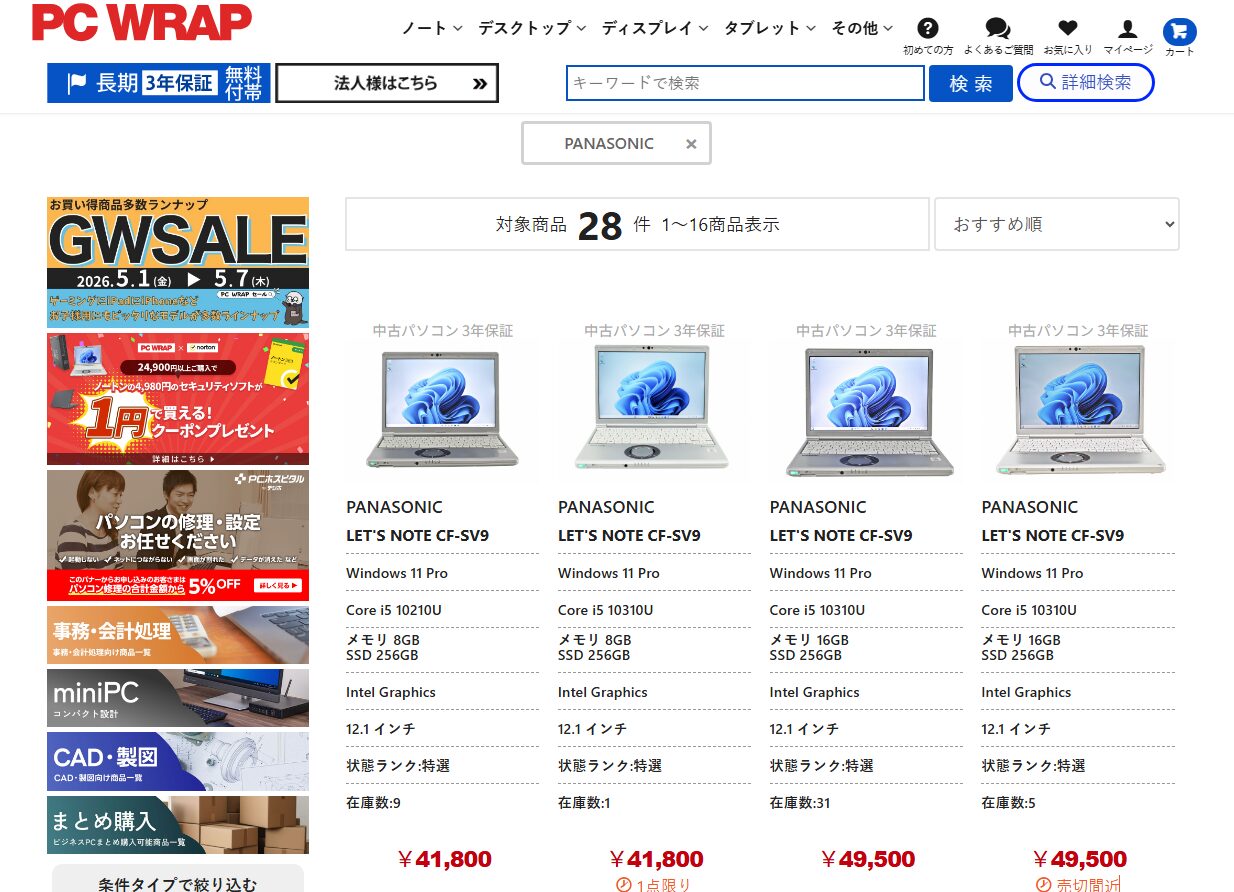Open the 初めての方 question mark icon
The width and height of the screenshot is (1234, 892).
click(x=927, y=29)
